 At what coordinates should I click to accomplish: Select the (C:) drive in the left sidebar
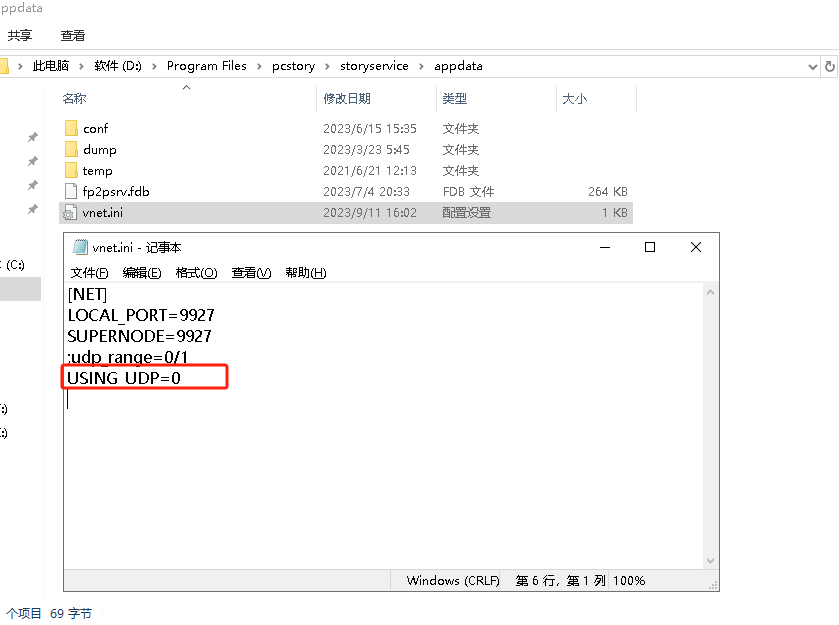coord(13,265)
